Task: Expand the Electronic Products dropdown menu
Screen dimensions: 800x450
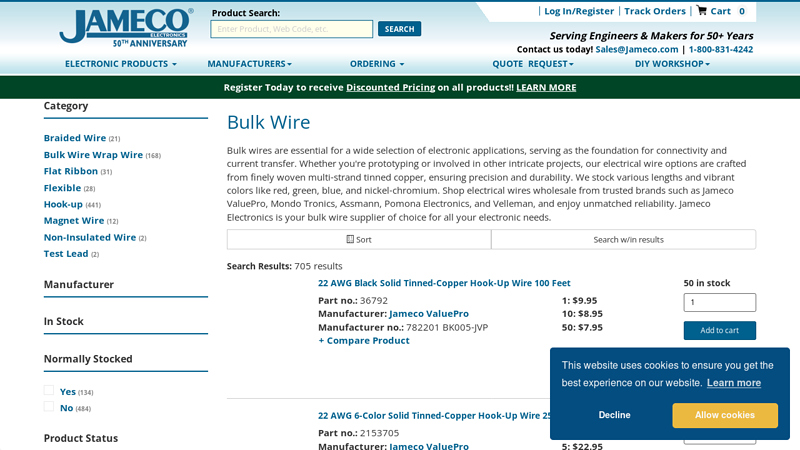Action: [120, 64]
